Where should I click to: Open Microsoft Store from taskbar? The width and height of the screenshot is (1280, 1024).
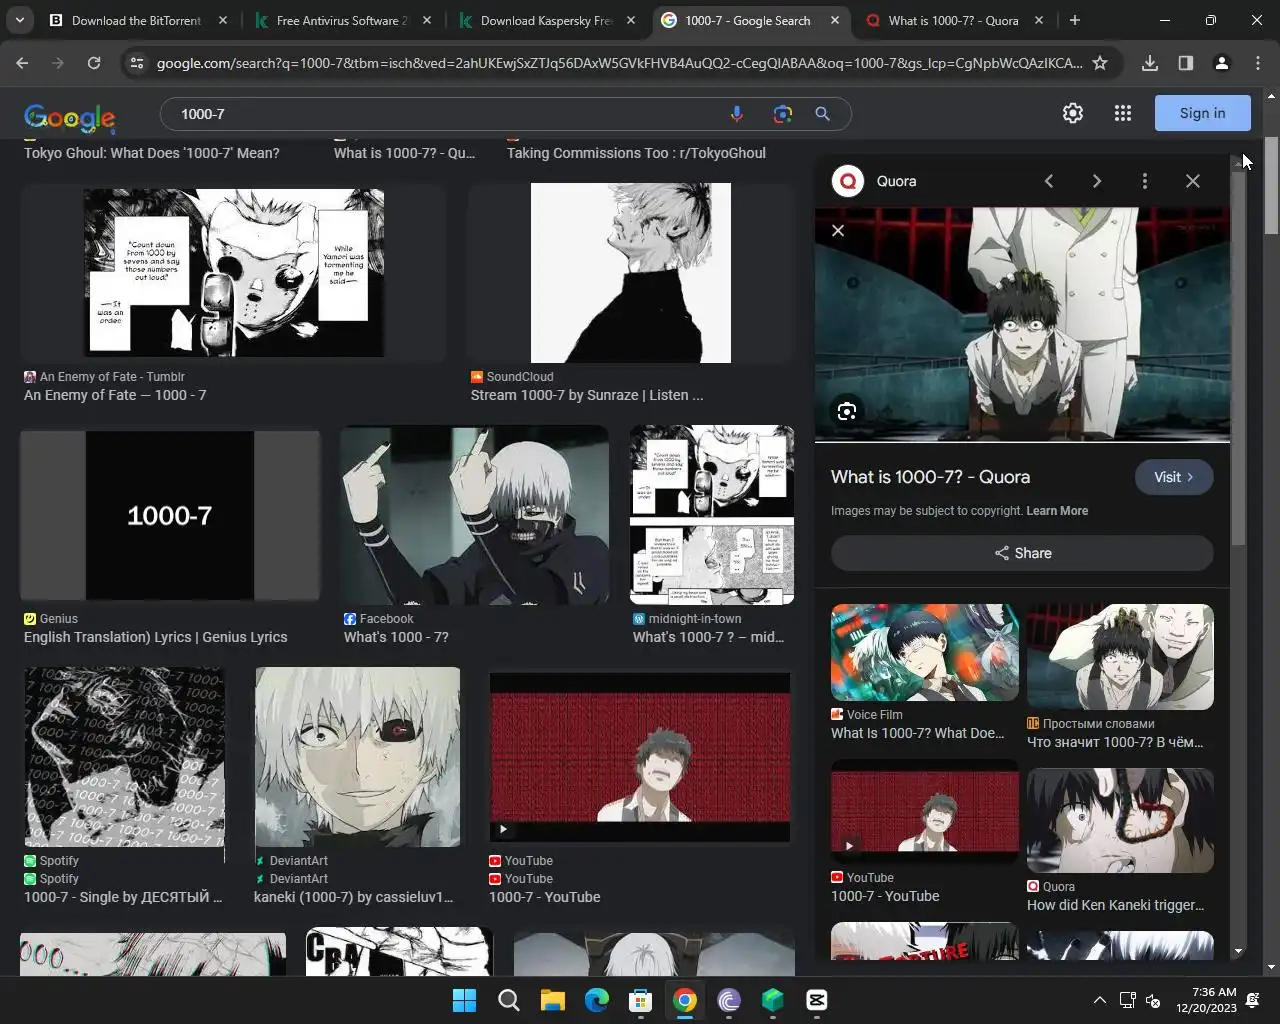click(x=641, y=1000)
